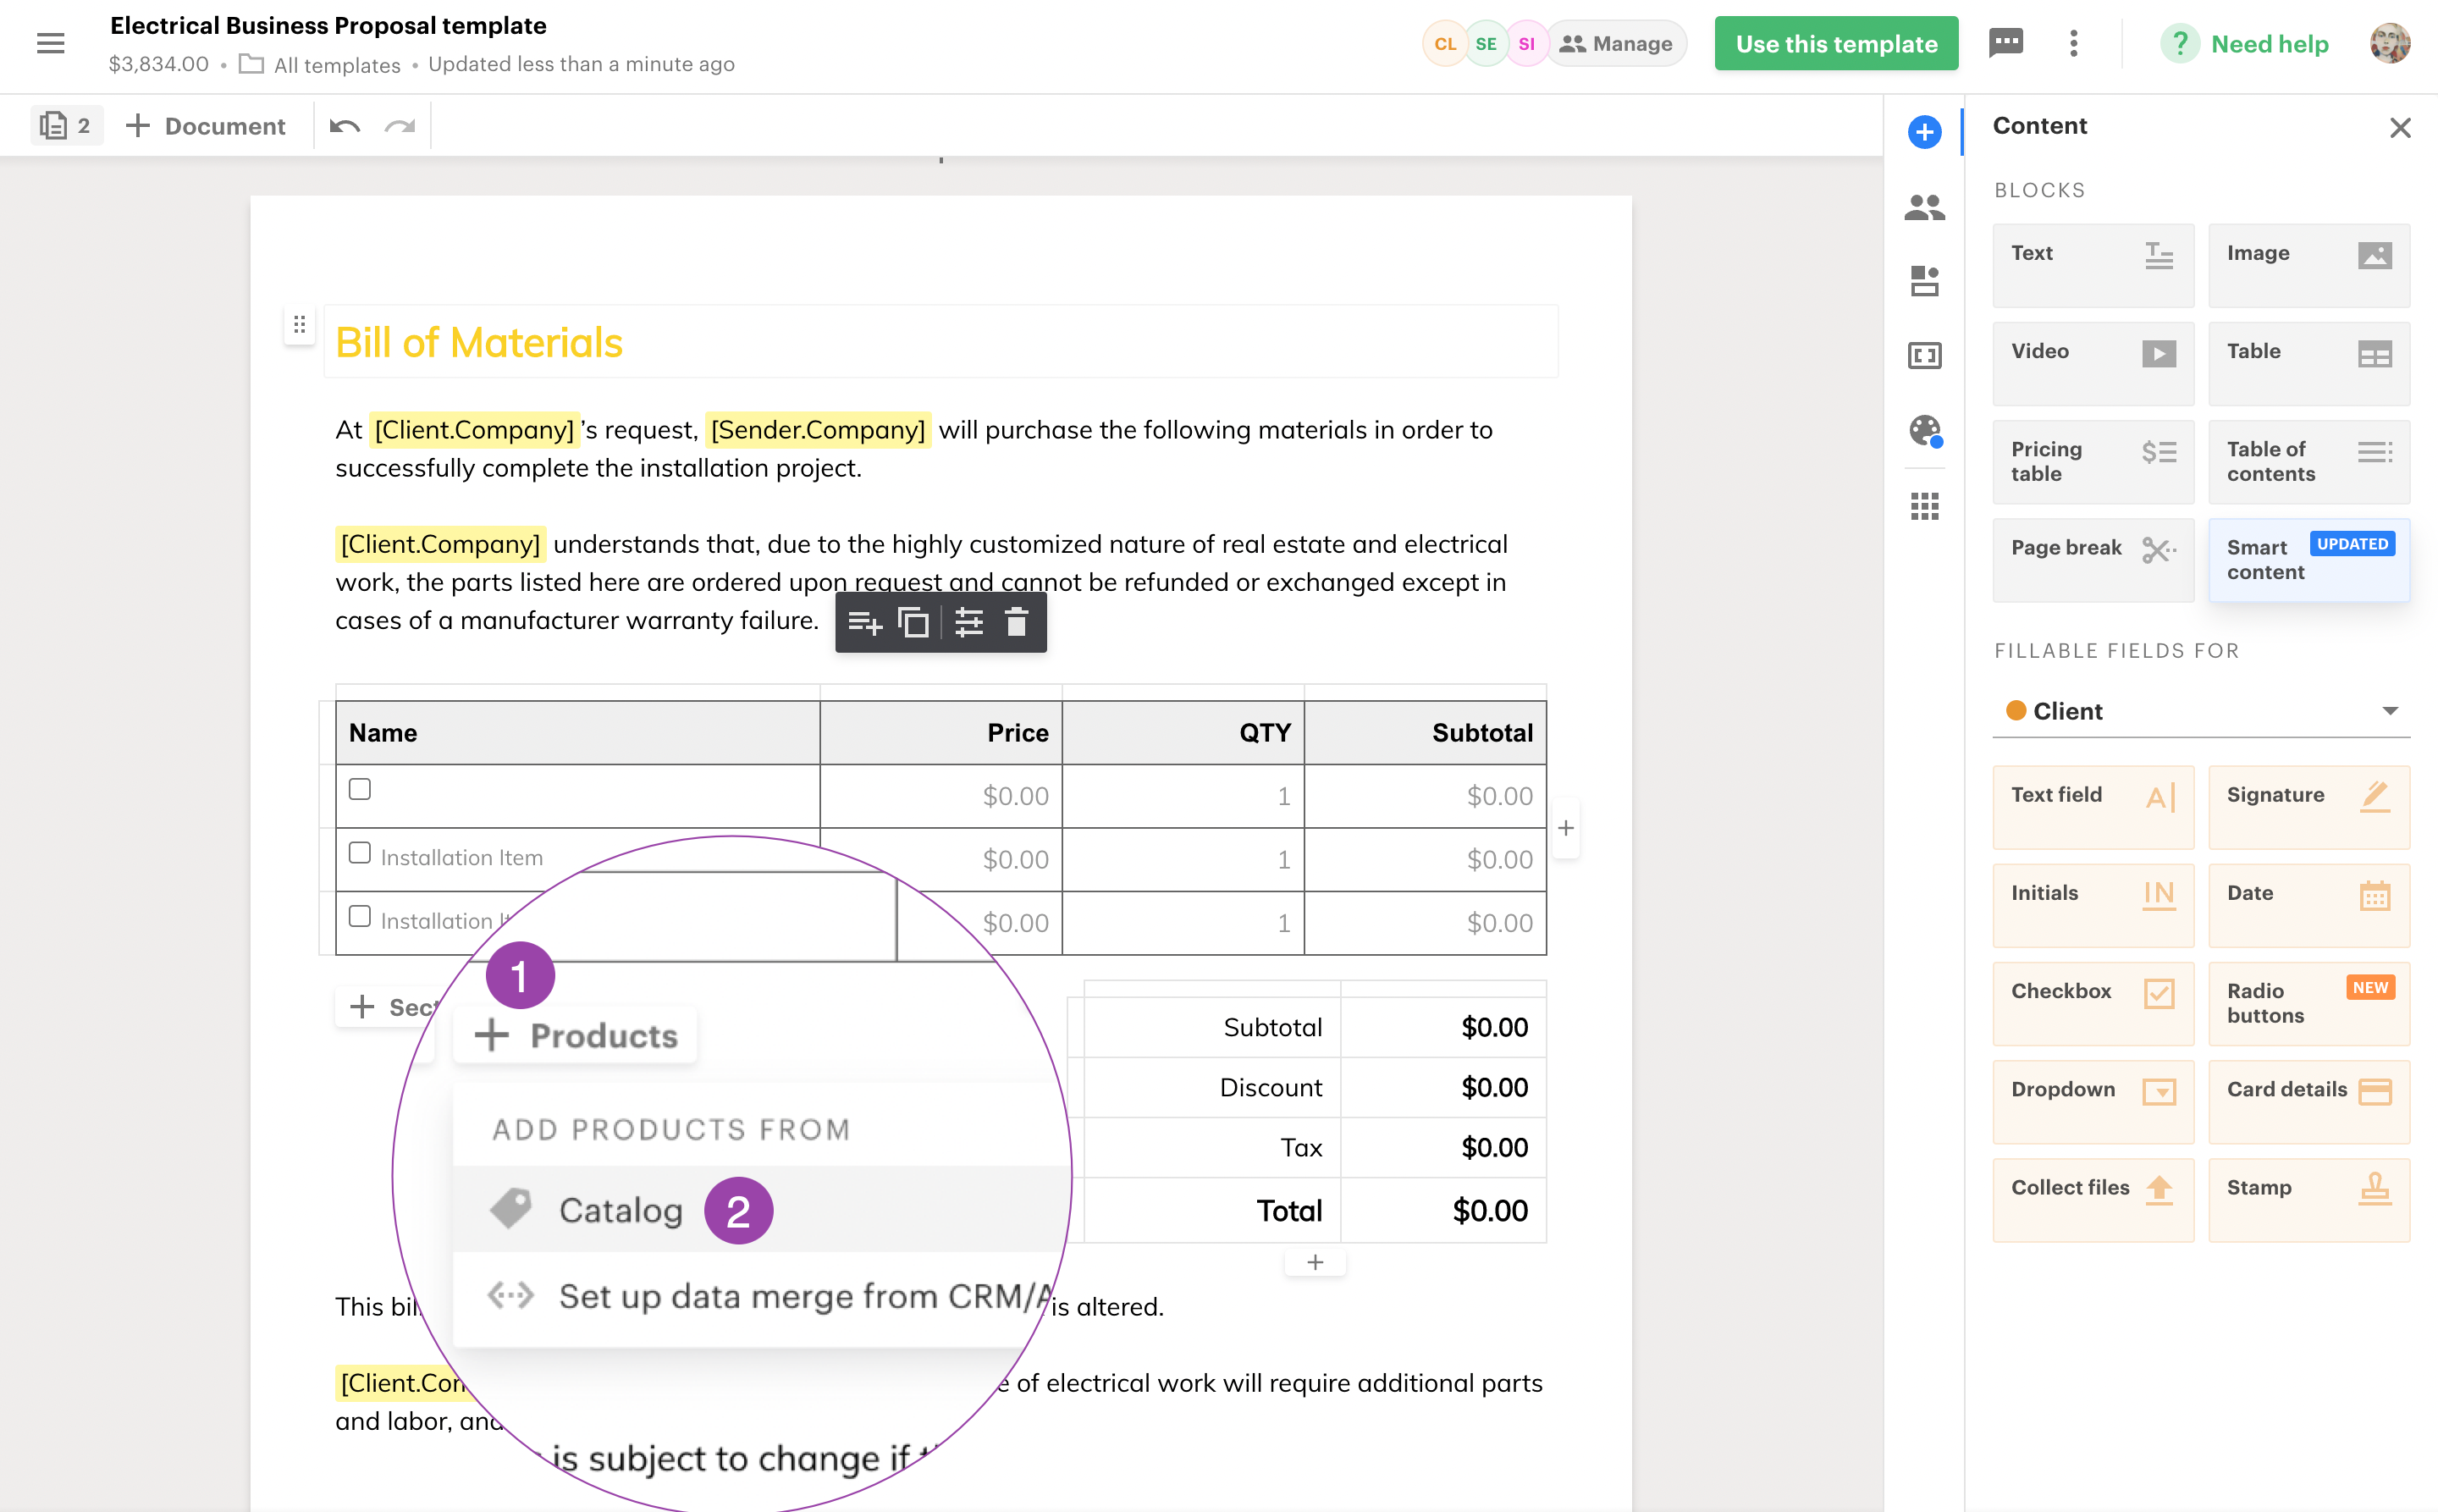
Task: Edit the Bill of Materials heading
Action: (479, 343)
